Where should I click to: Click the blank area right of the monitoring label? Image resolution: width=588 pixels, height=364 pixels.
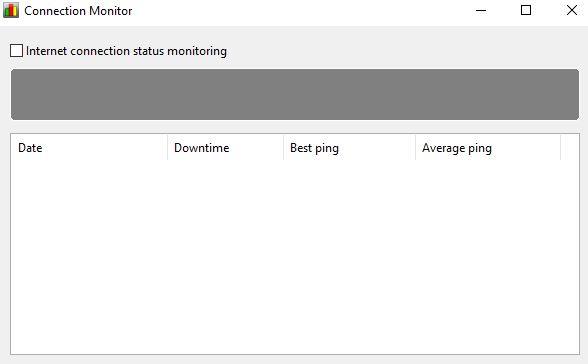(403, 51)
